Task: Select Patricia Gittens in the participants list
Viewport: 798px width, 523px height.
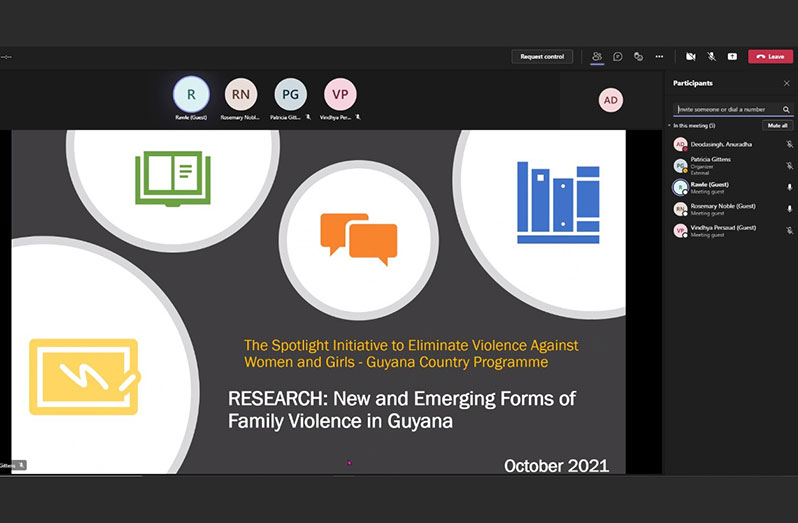Action: (x=733, y=166)
